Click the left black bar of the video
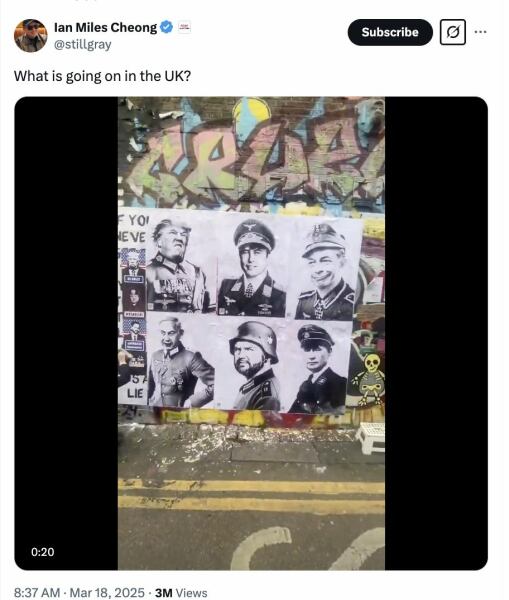The height and width of the screenshot is (600, 509). point(66,333)
